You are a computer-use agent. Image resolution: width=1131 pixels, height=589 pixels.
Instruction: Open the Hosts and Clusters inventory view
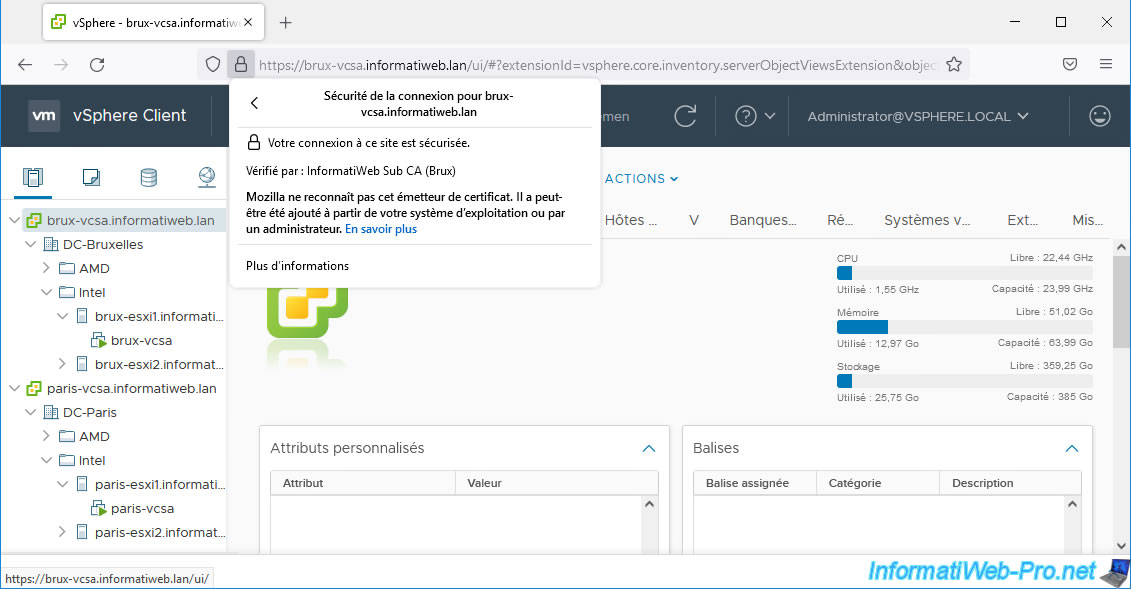(x=33, y=178)
